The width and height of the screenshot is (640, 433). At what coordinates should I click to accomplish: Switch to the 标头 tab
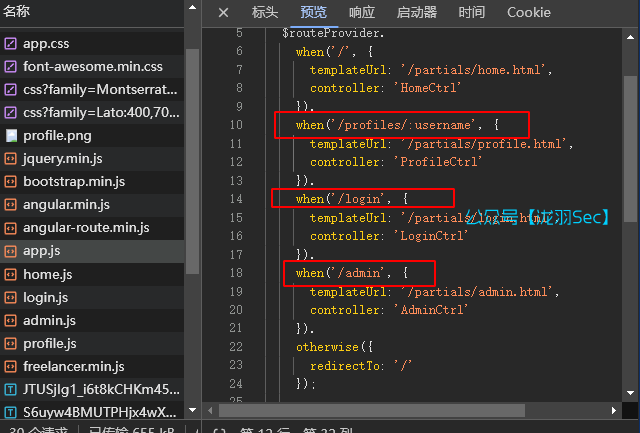click(265, 12)
